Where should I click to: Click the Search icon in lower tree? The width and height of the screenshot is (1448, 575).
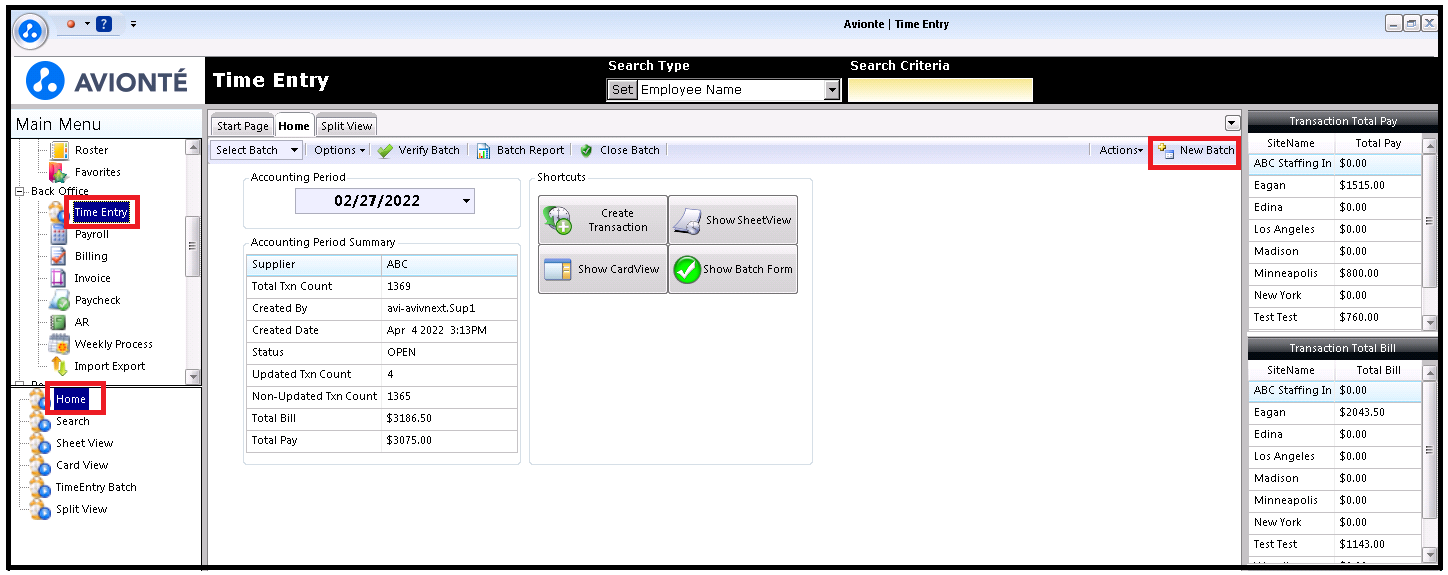pos(40,422)
